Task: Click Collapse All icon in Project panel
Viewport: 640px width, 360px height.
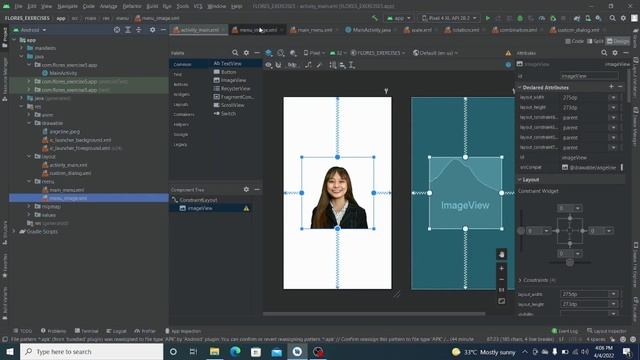Action: (x=138, y=30)
